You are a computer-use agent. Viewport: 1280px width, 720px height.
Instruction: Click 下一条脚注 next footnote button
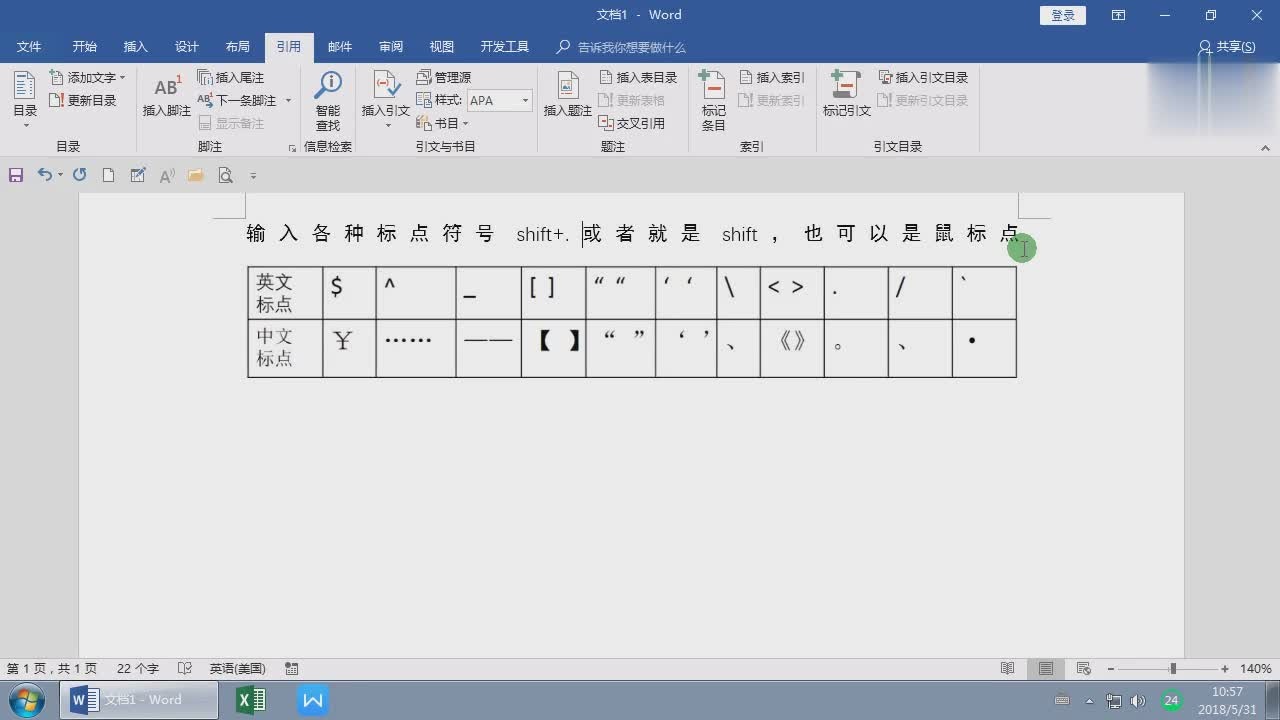point(237,100)
